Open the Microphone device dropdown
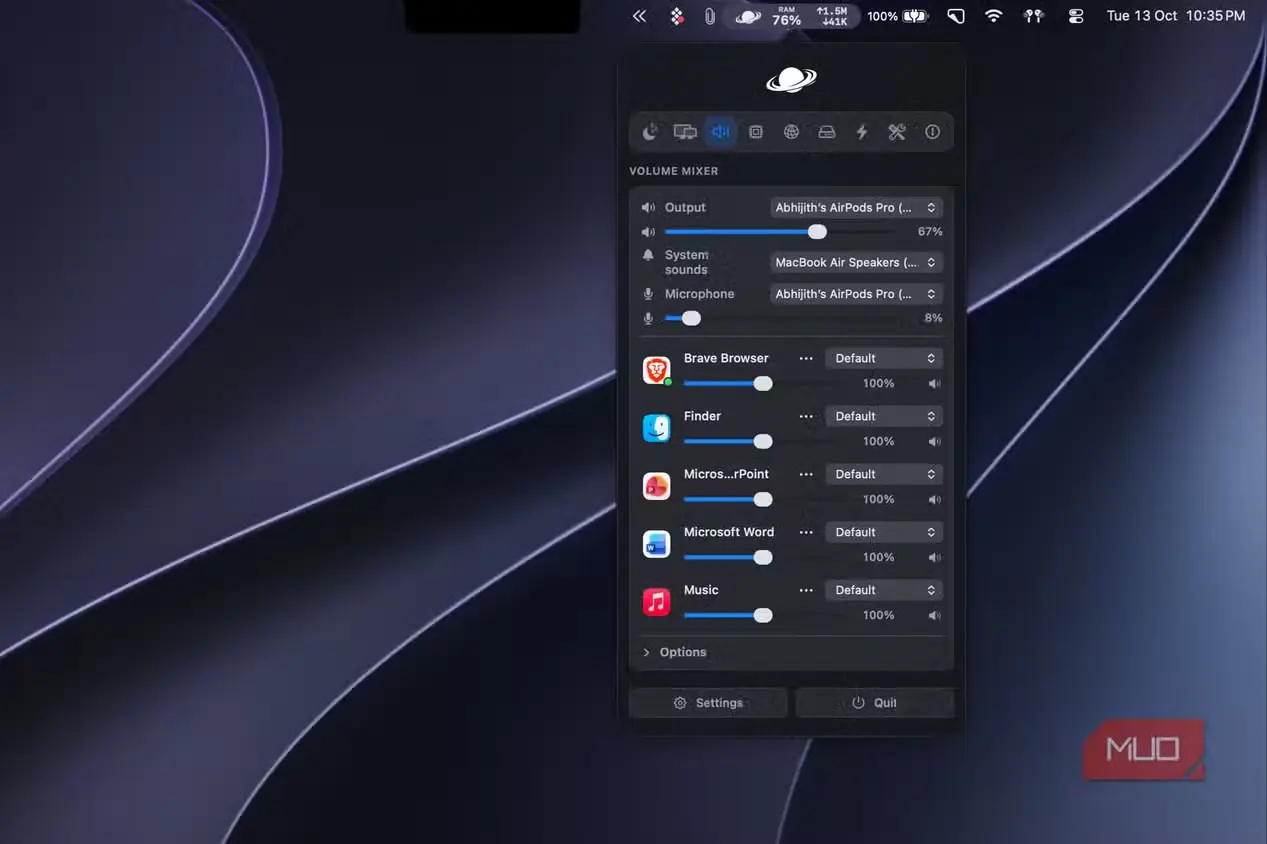Viewport: 1267px width, 844px height. click(856, 294)
